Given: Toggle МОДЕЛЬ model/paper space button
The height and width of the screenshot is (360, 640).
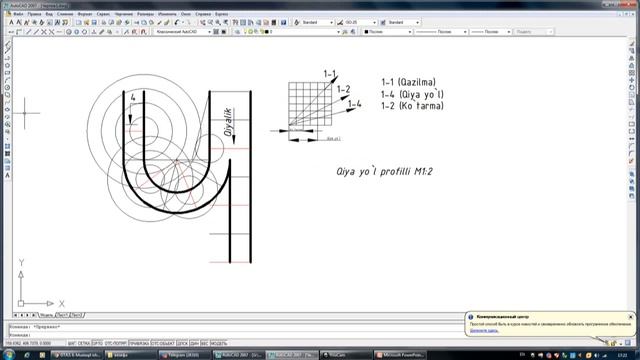Looking at the screenshot, I should [219, 343].
